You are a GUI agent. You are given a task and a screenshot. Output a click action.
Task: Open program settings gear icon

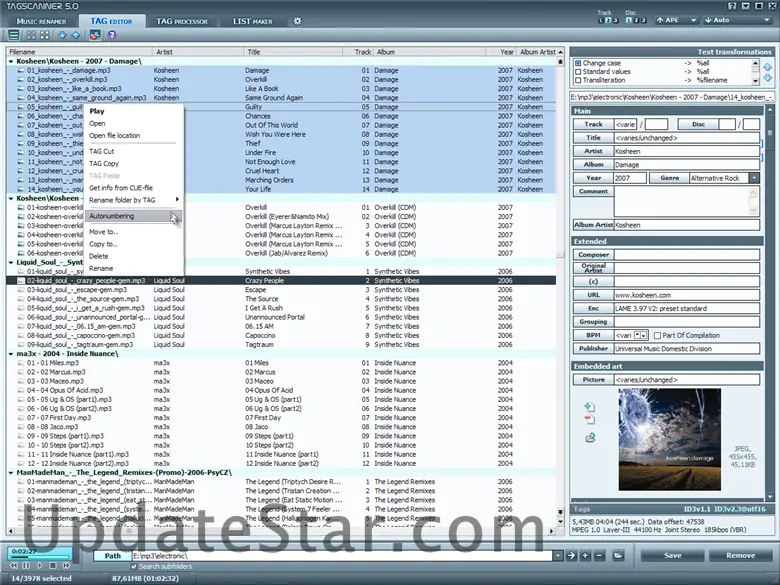click(297, 21)
